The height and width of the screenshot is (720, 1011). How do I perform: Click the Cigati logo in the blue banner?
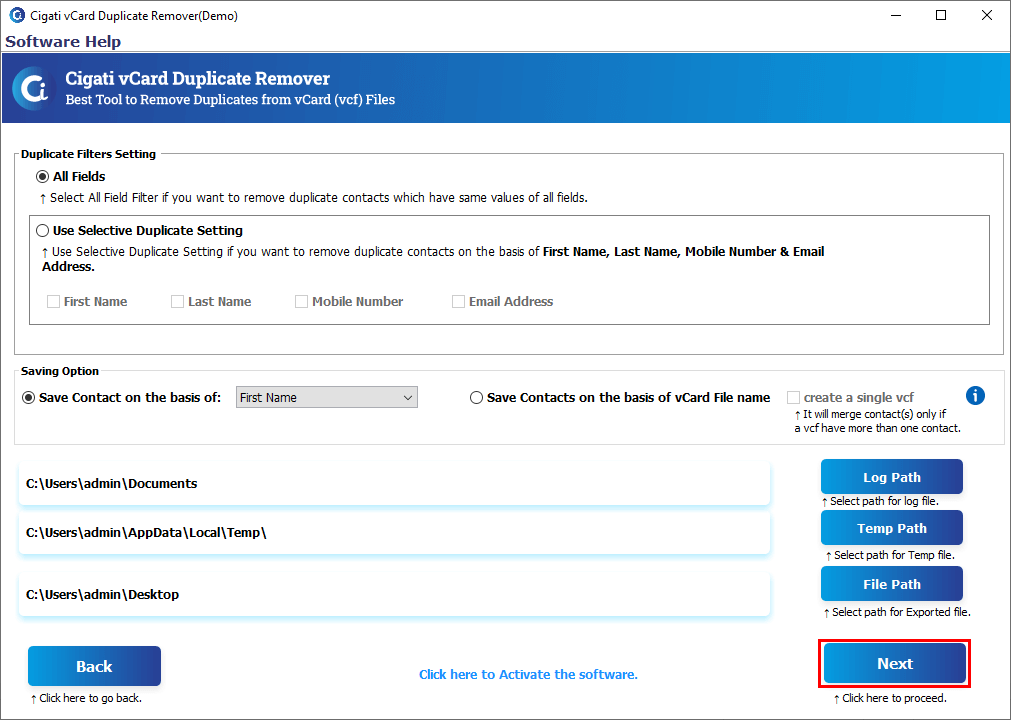[34, 88]
